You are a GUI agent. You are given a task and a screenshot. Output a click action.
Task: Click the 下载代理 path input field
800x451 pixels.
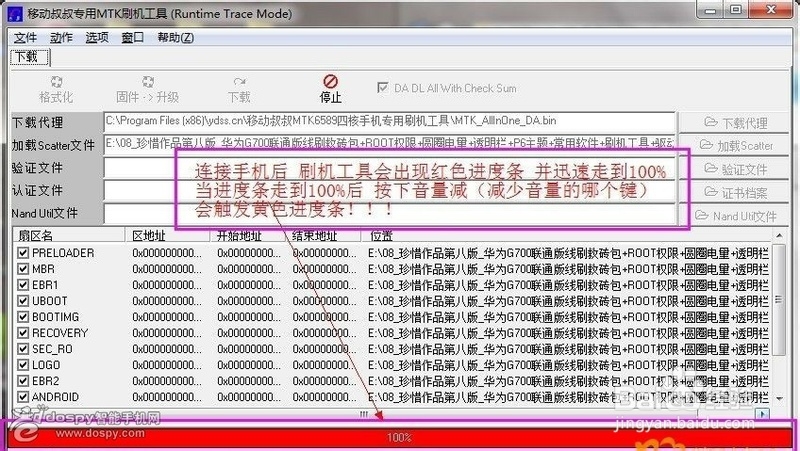point(389,122)
